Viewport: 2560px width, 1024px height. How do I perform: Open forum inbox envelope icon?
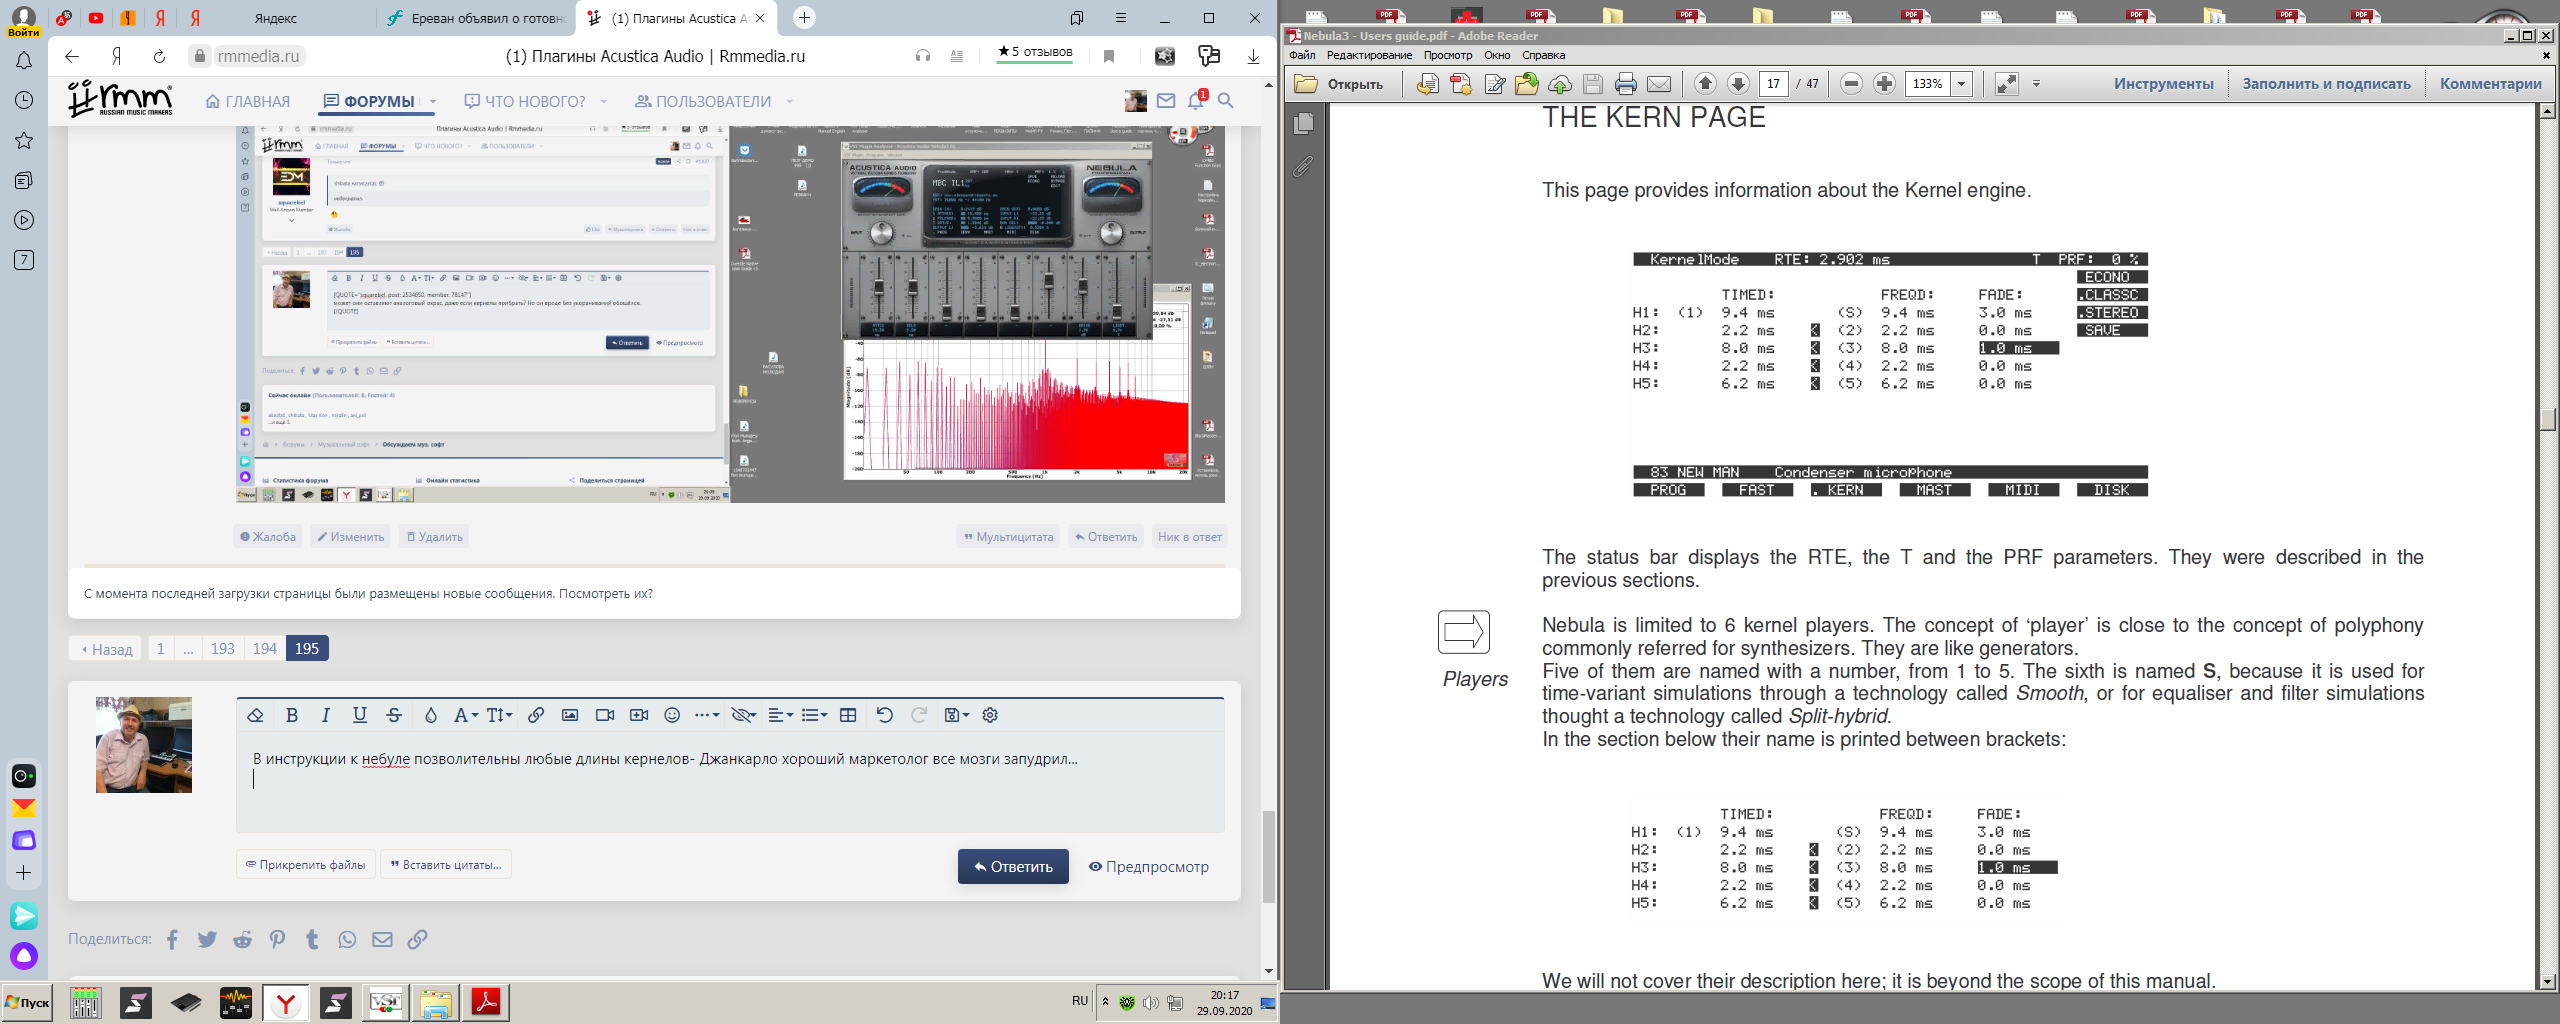[1166, 101]
